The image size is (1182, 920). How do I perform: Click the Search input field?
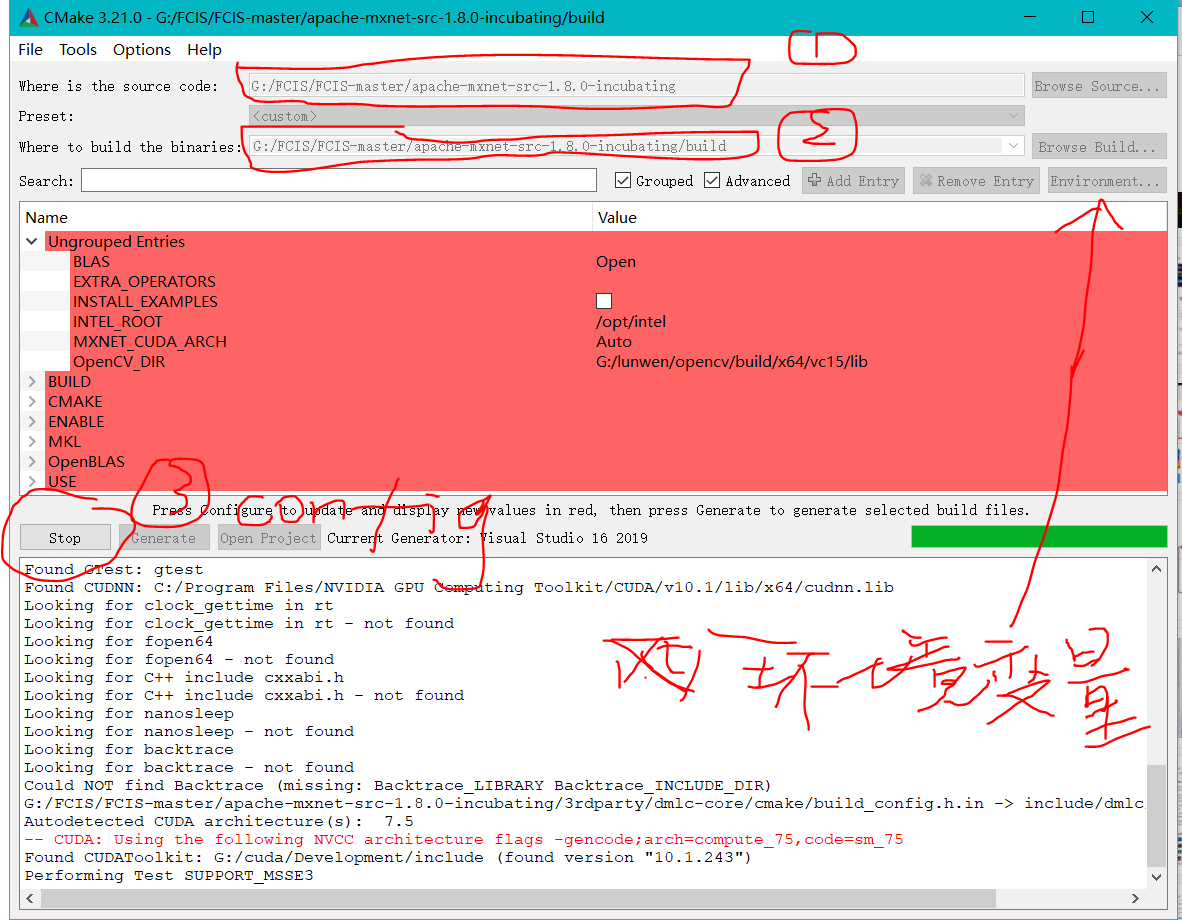click(338, 180)
